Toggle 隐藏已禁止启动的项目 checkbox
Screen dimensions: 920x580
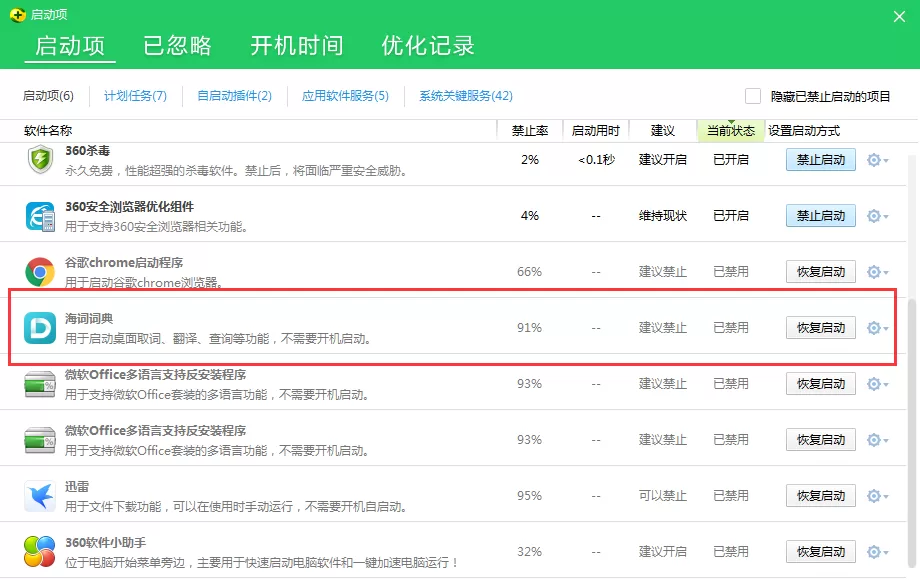point(753,96)
